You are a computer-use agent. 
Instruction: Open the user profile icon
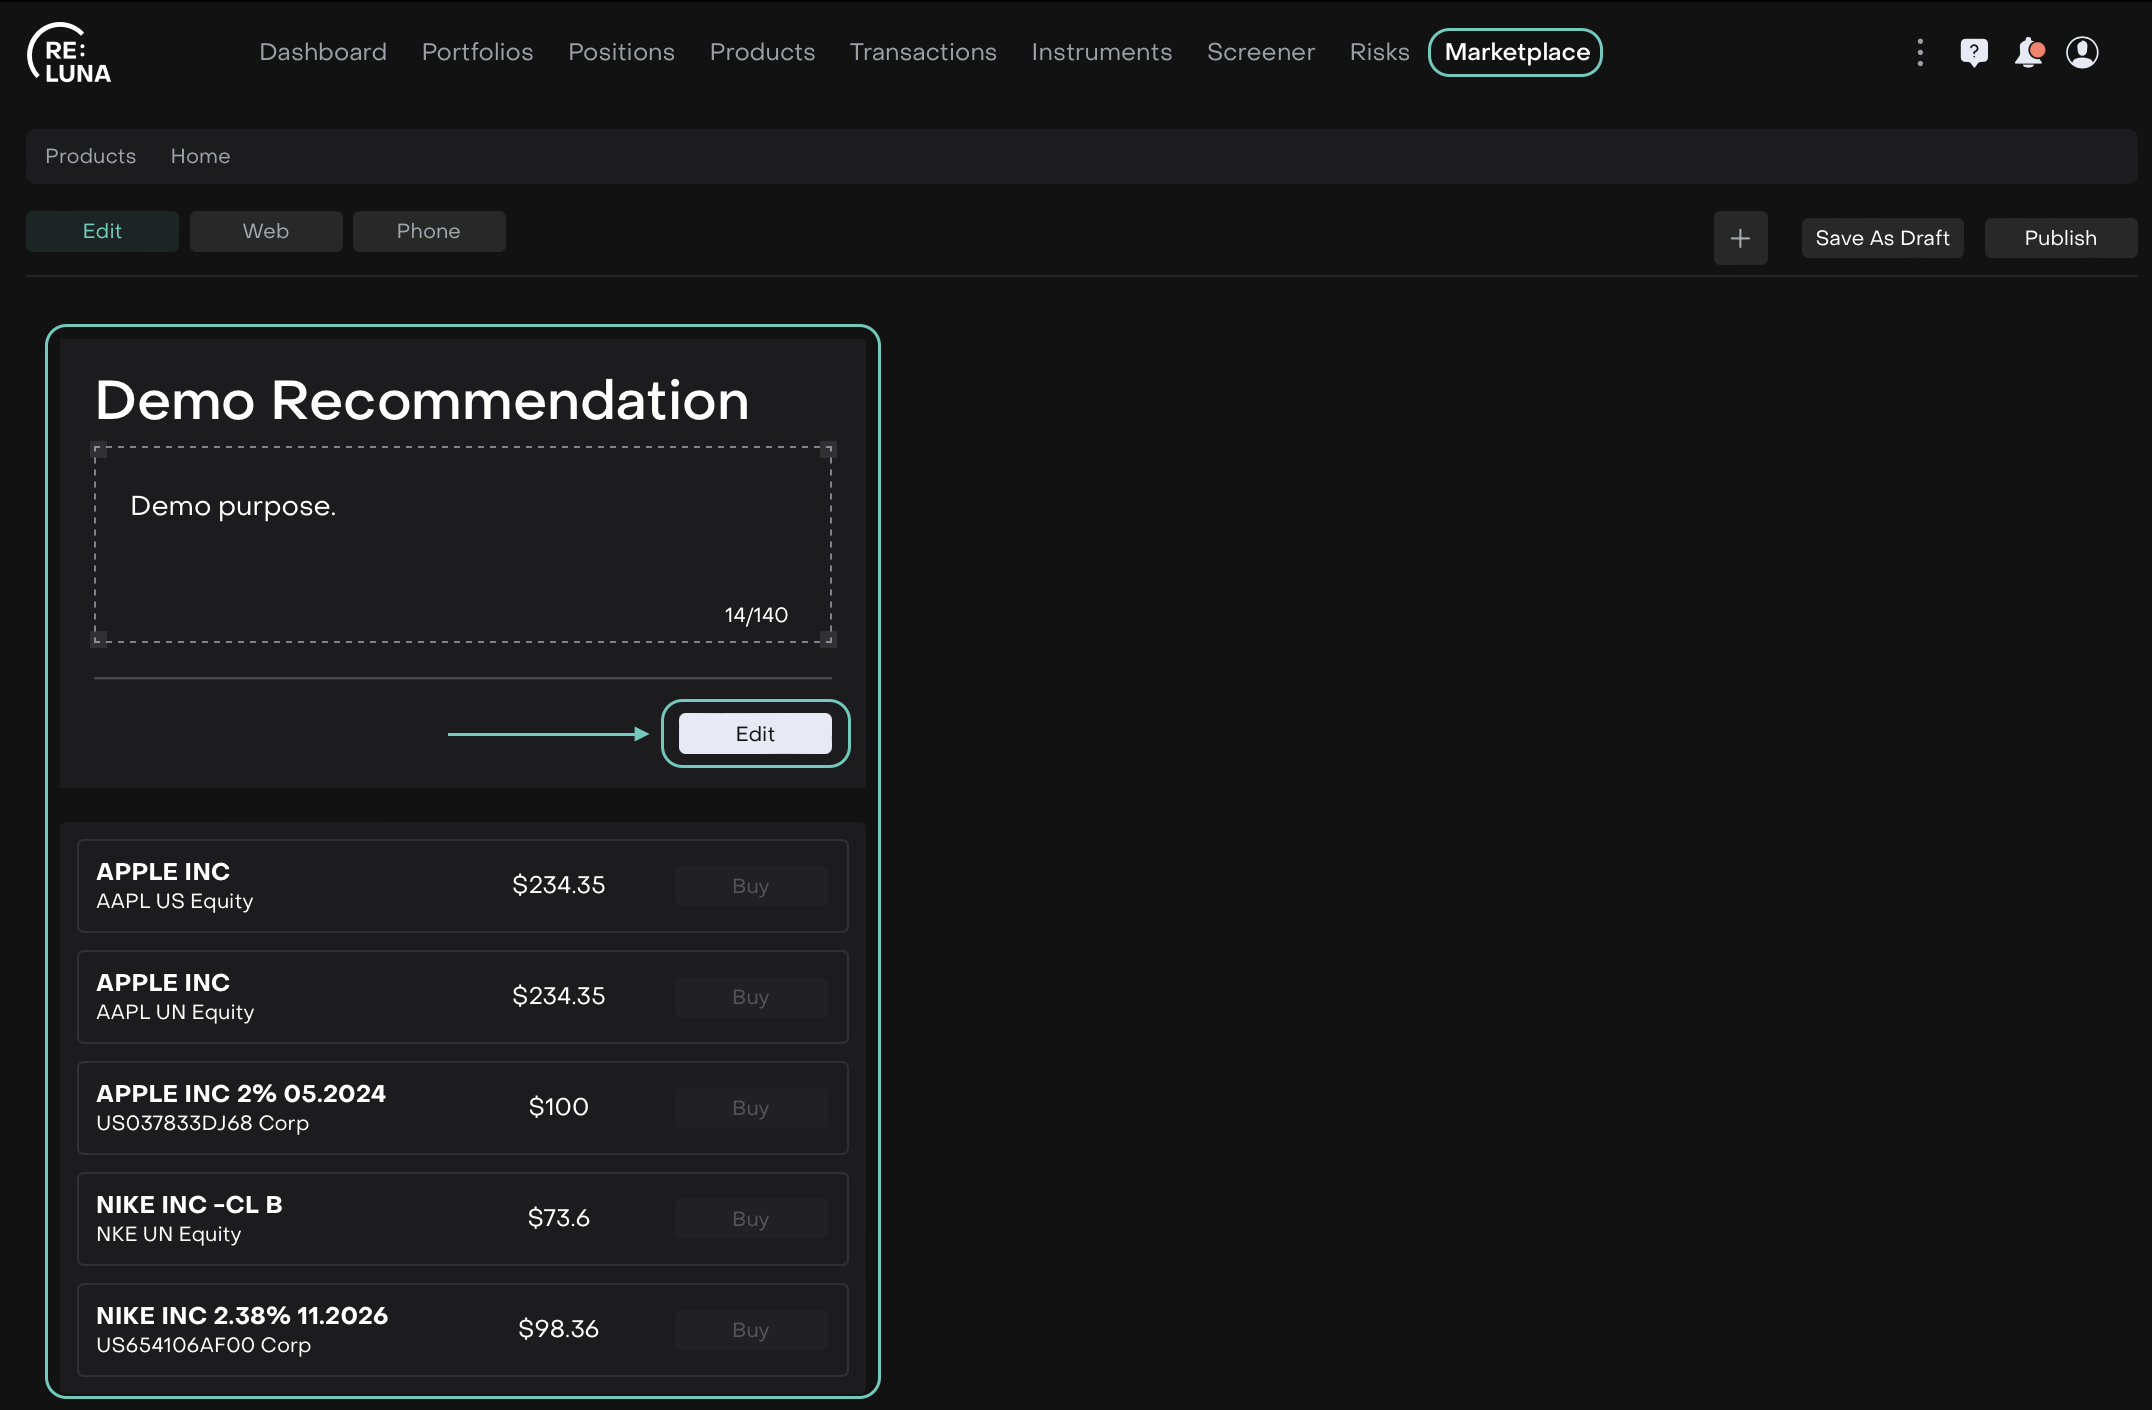(2082, 52)
